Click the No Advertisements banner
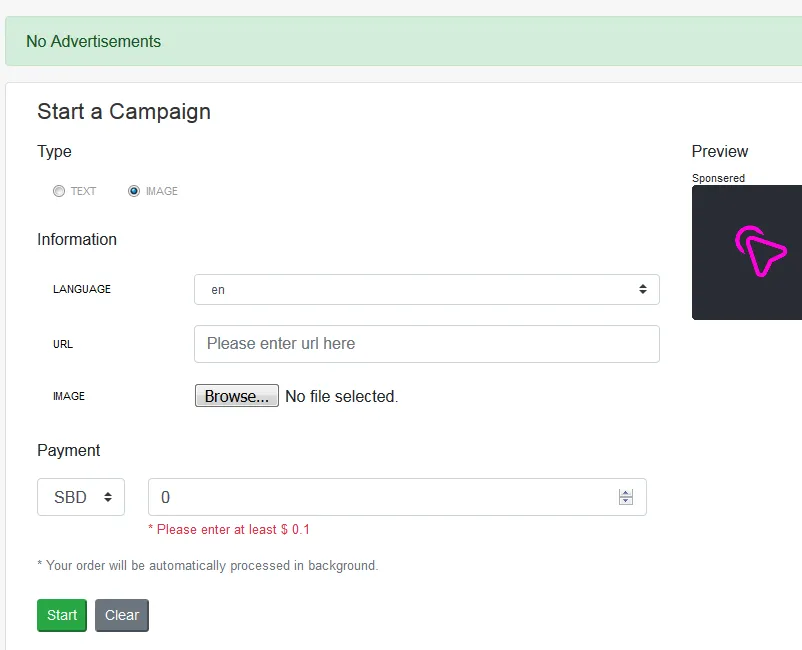The height and width of the screenshot is (650, 802). [404, 41]
